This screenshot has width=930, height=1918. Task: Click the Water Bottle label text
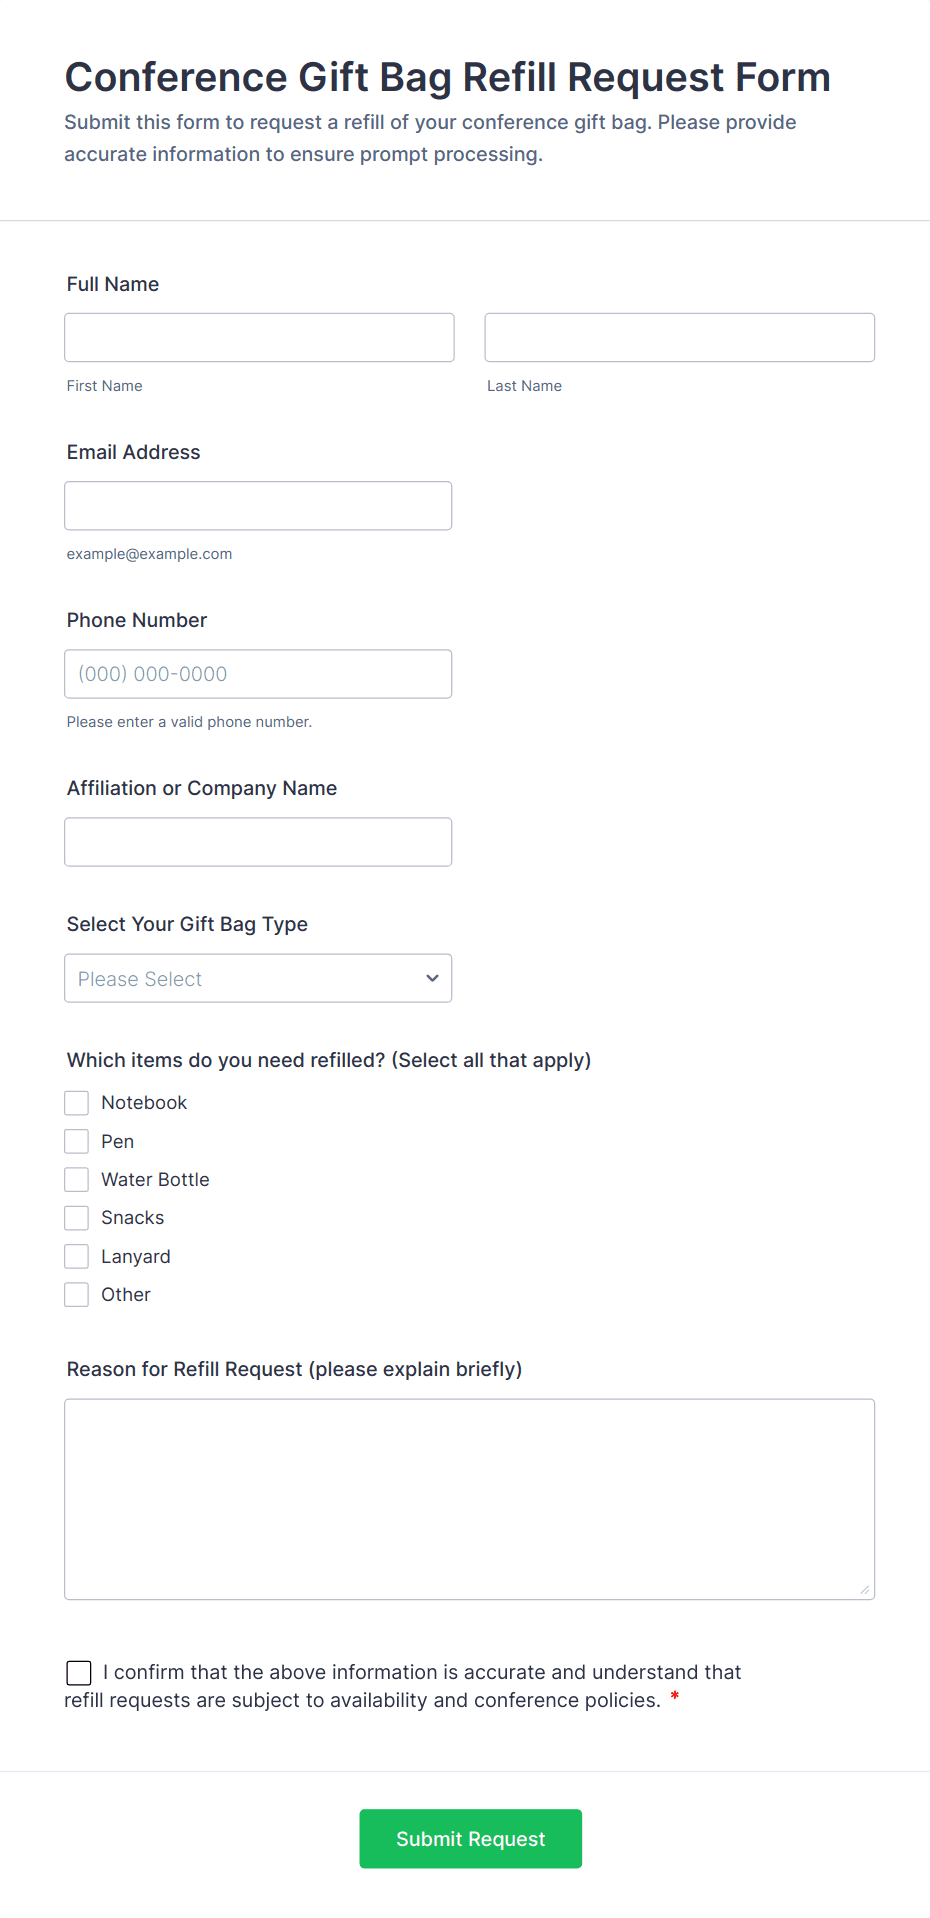155,1180
